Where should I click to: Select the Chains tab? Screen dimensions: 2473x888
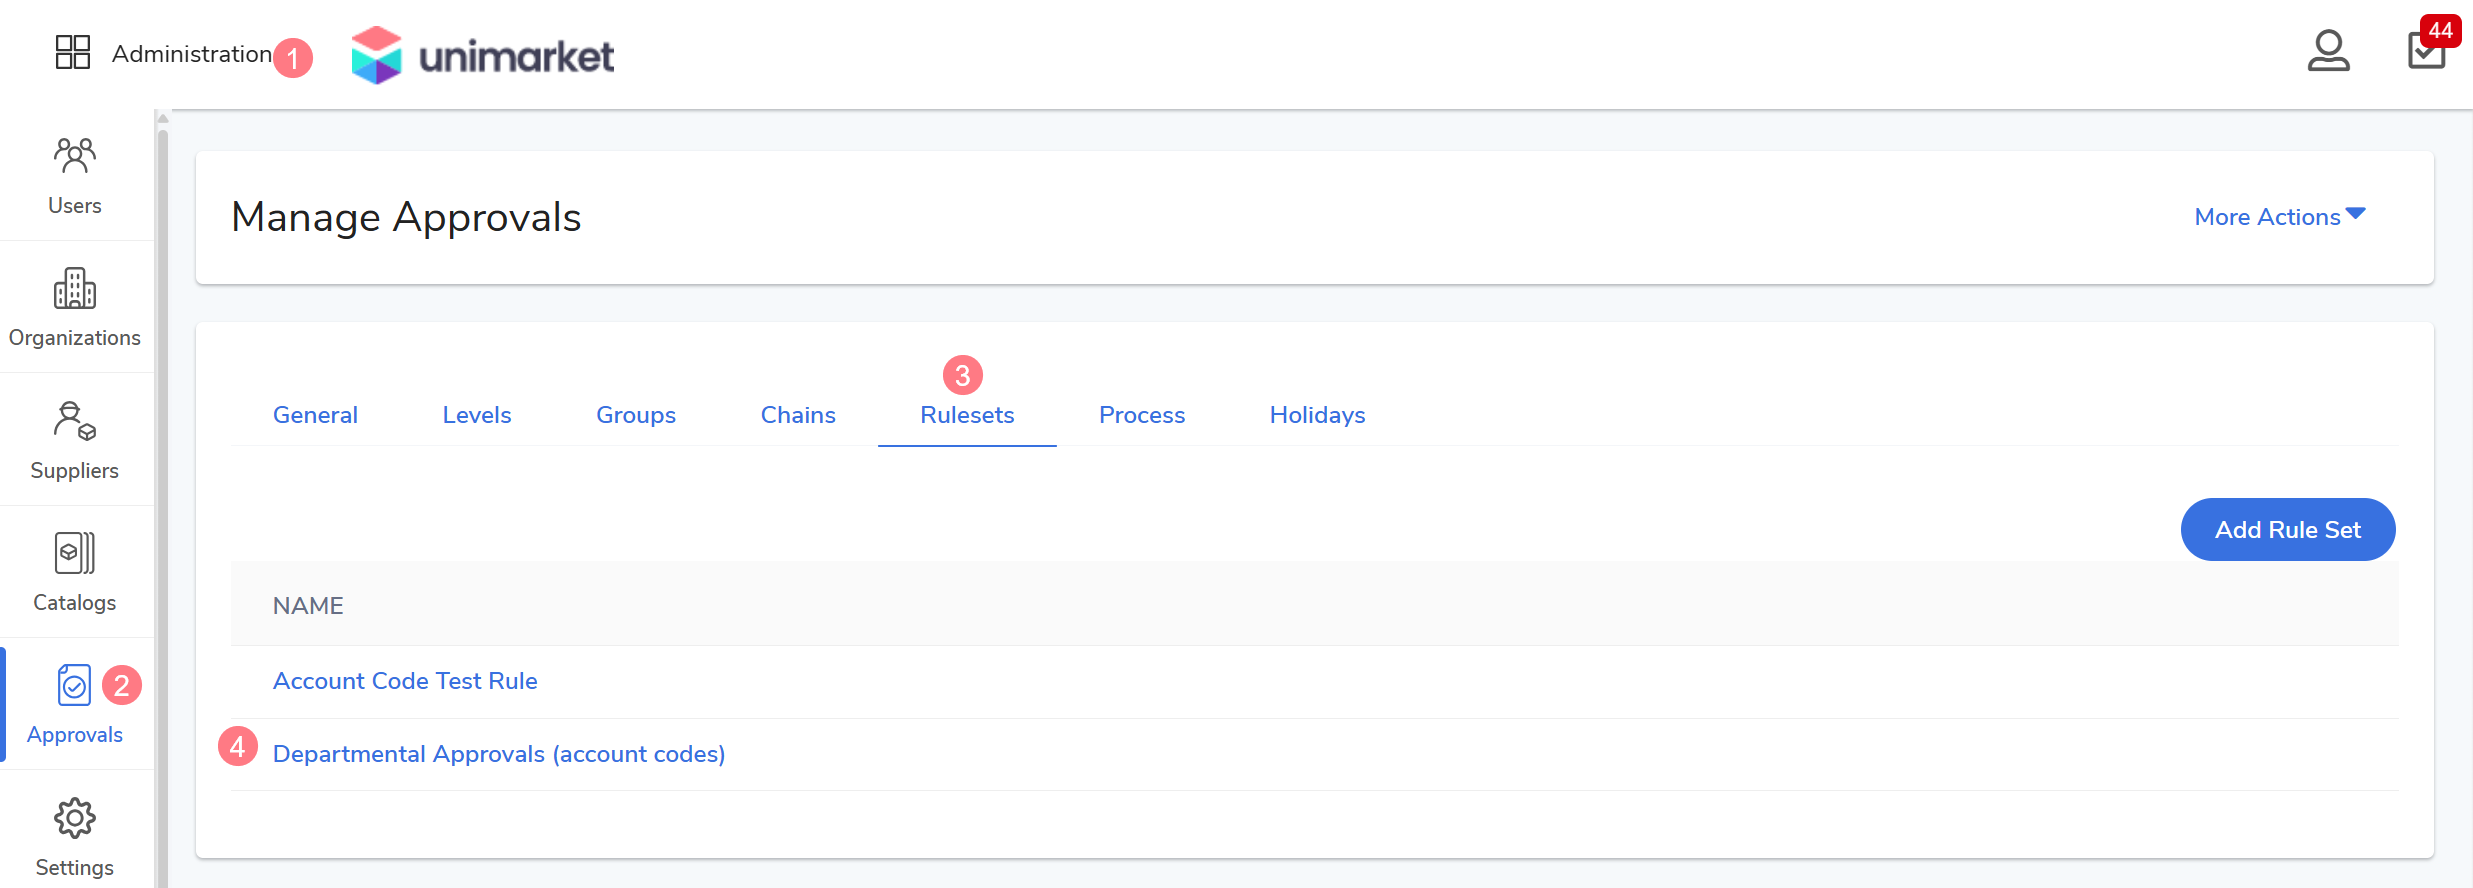click(798, 415)
